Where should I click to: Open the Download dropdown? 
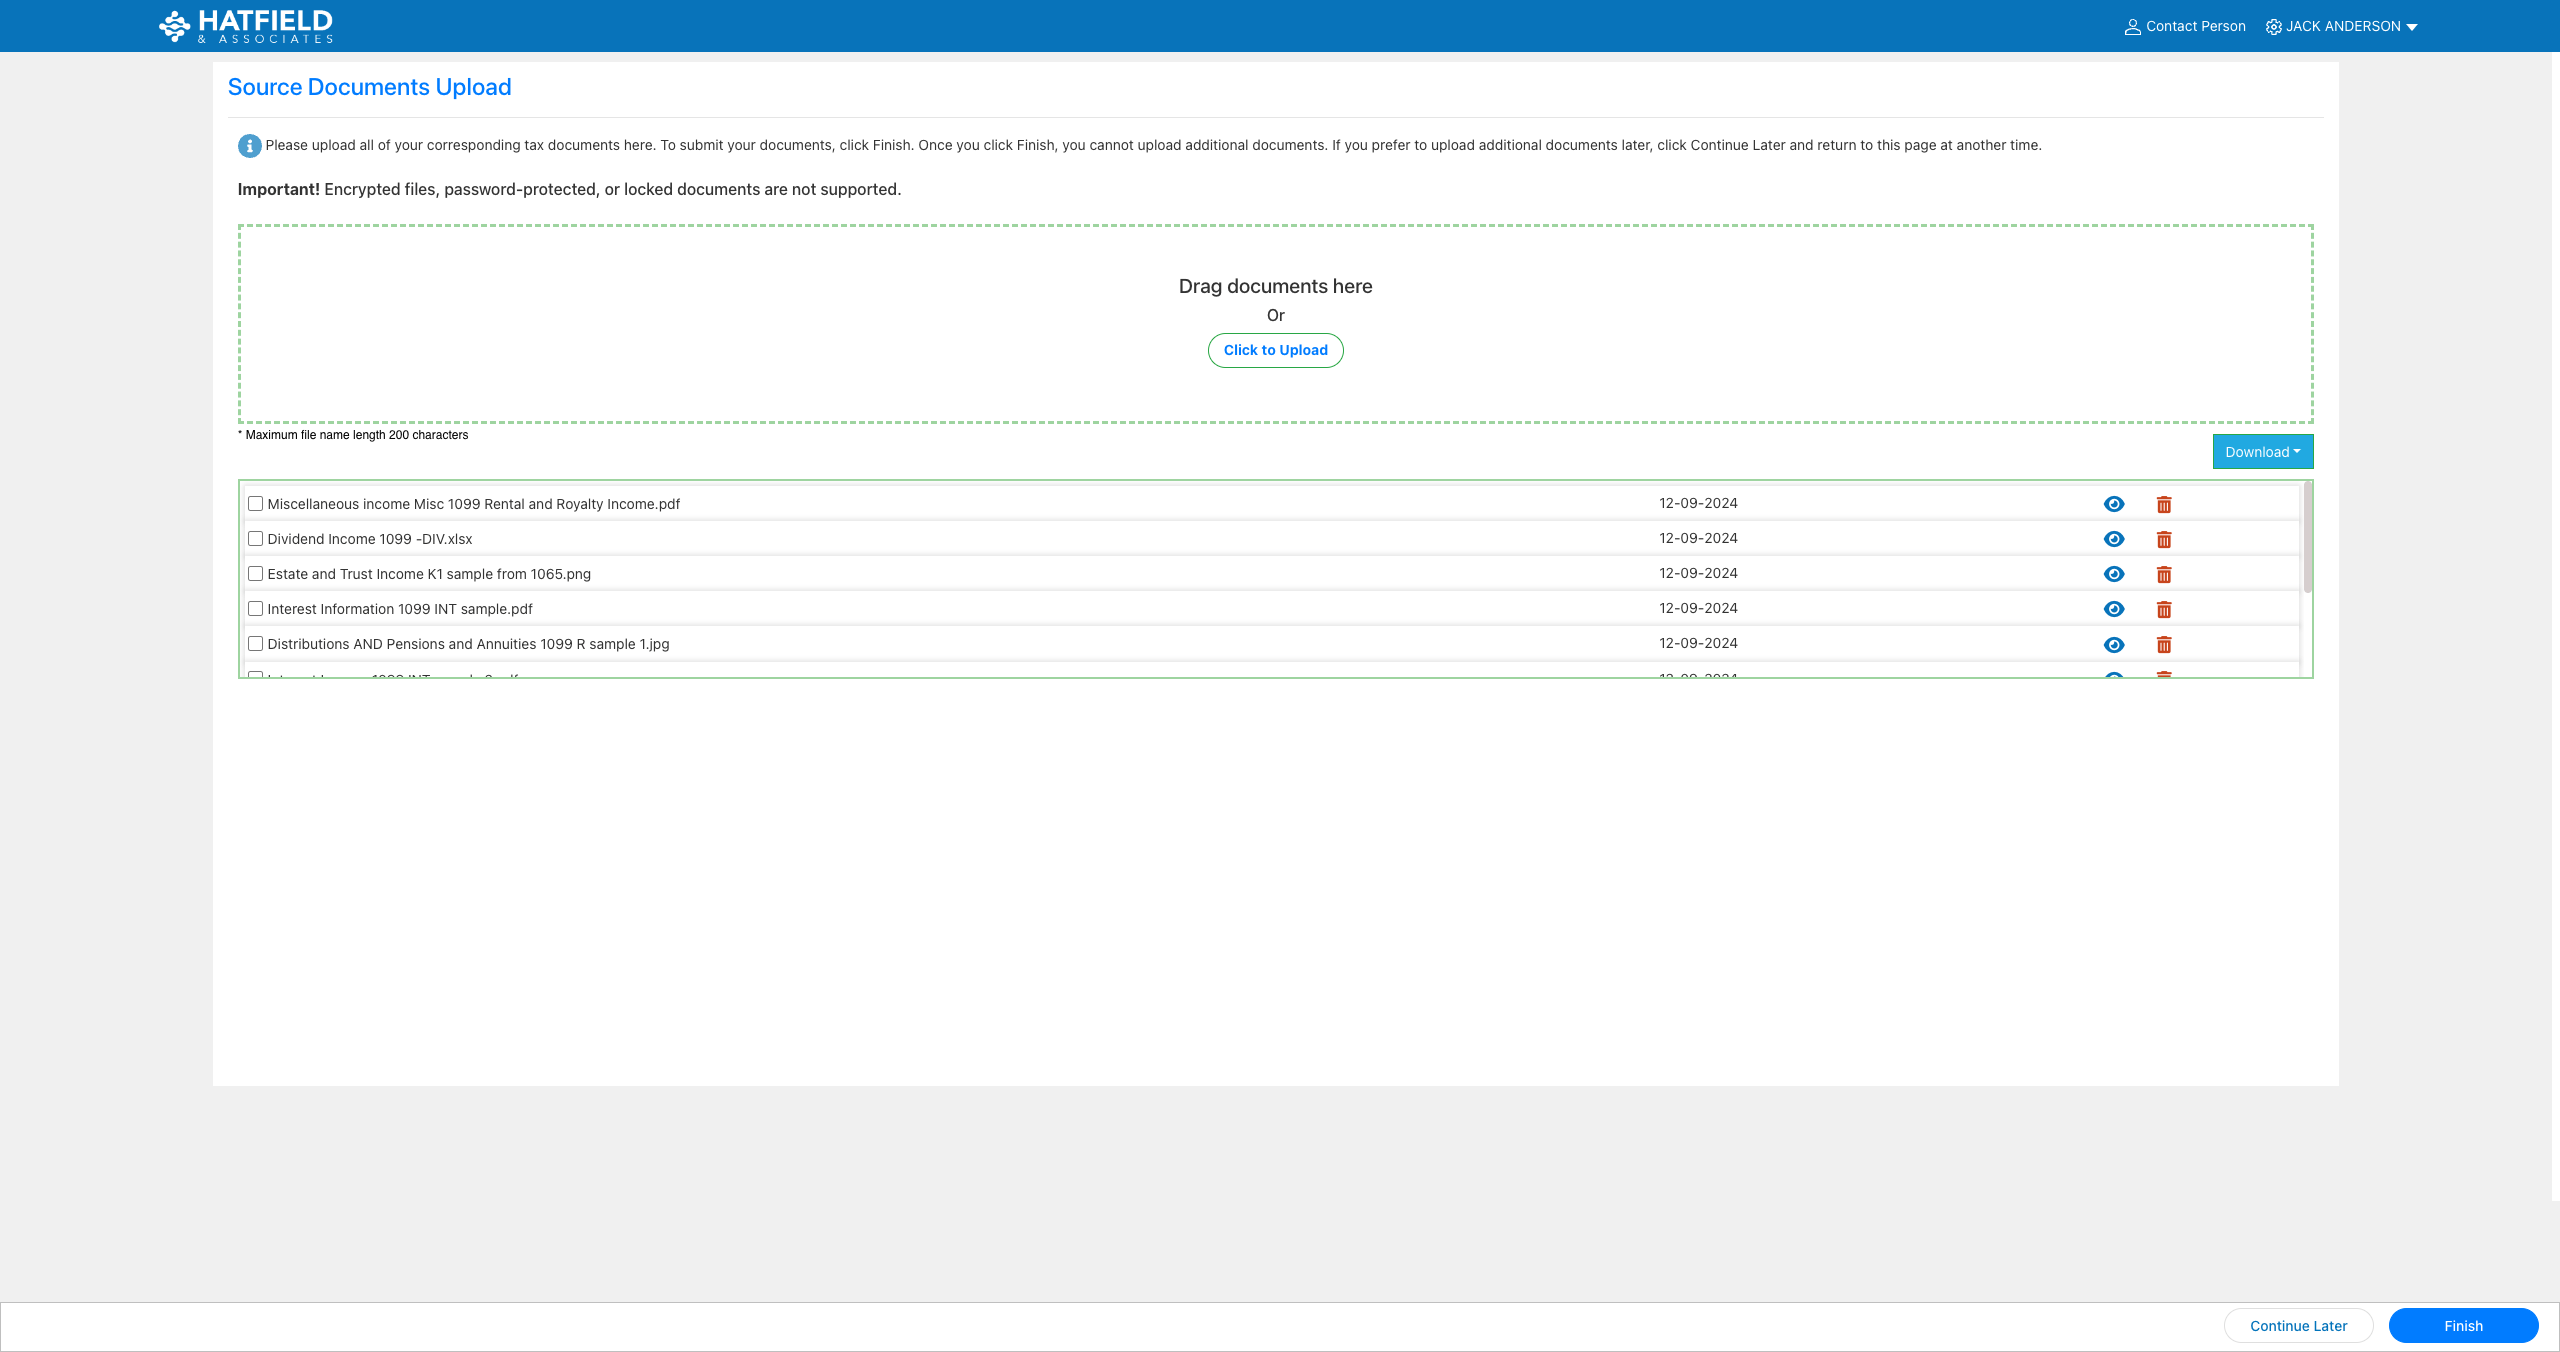click(x=2262, y=451)
